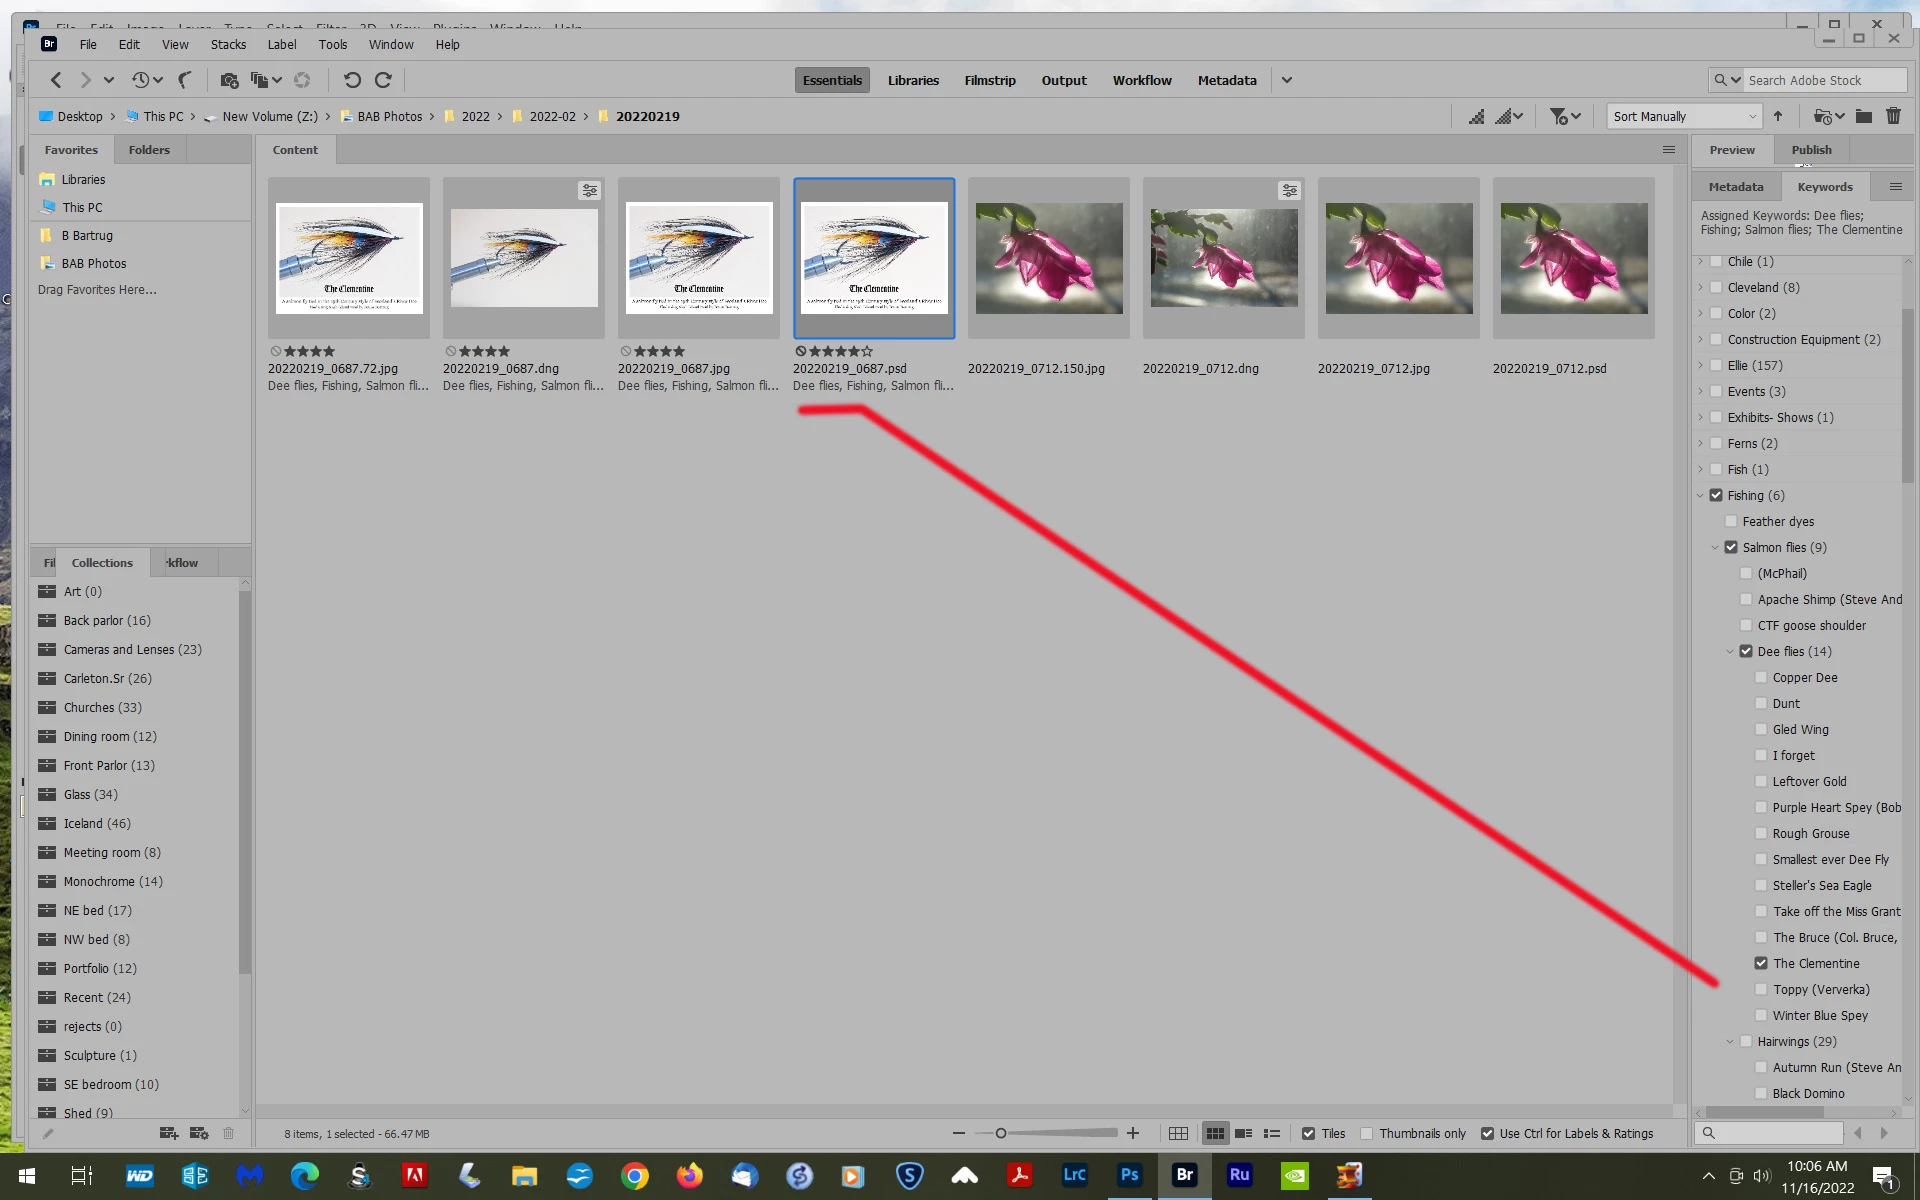The image size is (1920, 1200).
Task: Click the go back arrow icon
Action: click(56, 80)
